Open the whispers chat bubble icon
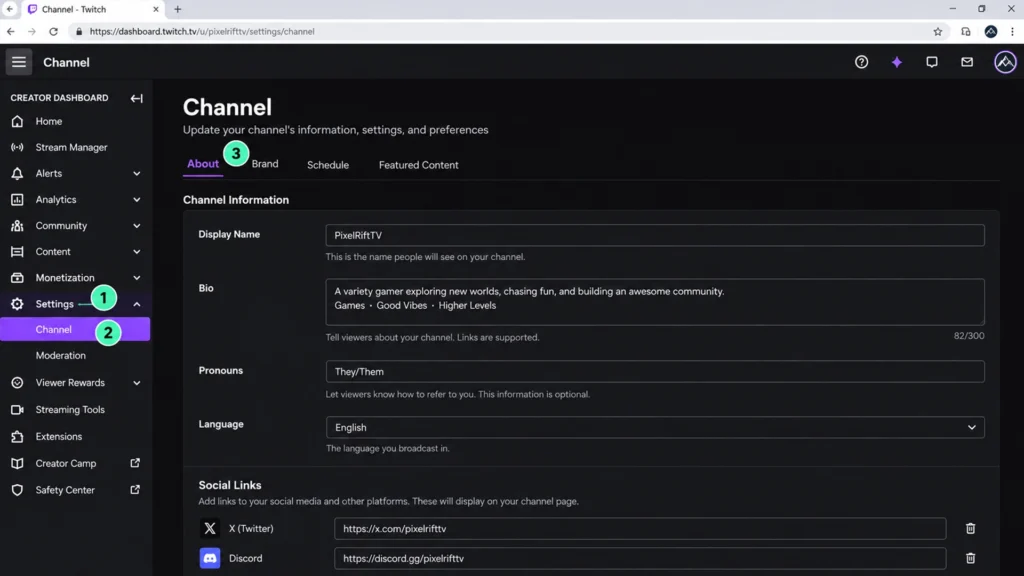The width and height of the screenshot is (1024, 576). [932, 62]
